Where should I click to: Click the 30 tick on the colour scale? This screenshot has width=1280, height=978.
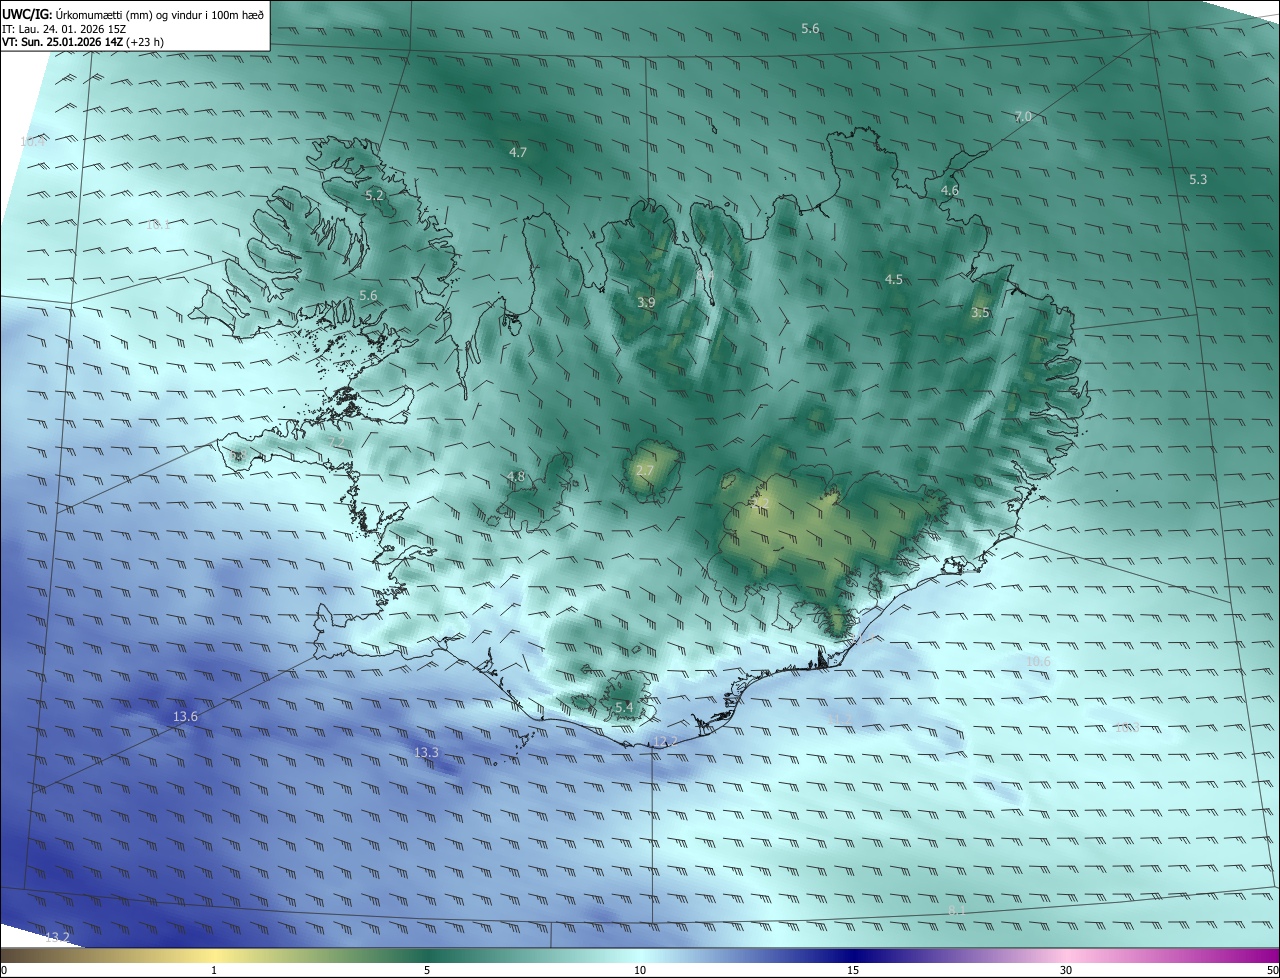[1066, 970]
